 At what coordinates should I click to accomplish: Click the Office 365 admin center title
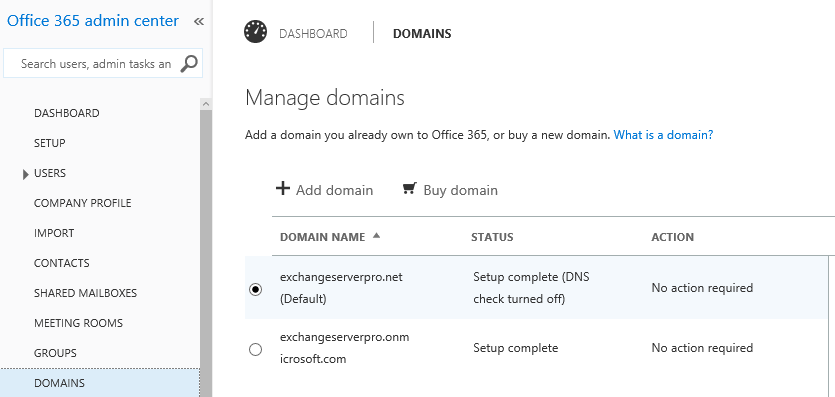93,21
